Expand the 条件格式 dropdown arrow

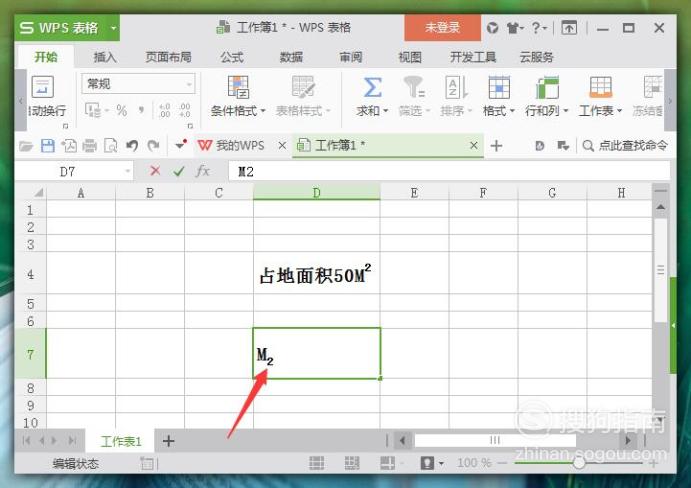point(263,111)
